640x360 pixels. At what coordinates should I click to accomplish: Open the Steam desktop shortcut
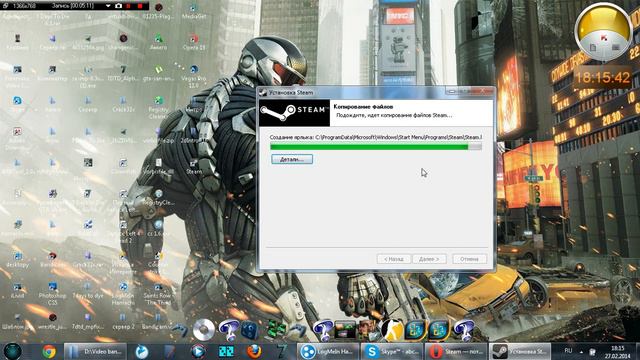(194, 167)
